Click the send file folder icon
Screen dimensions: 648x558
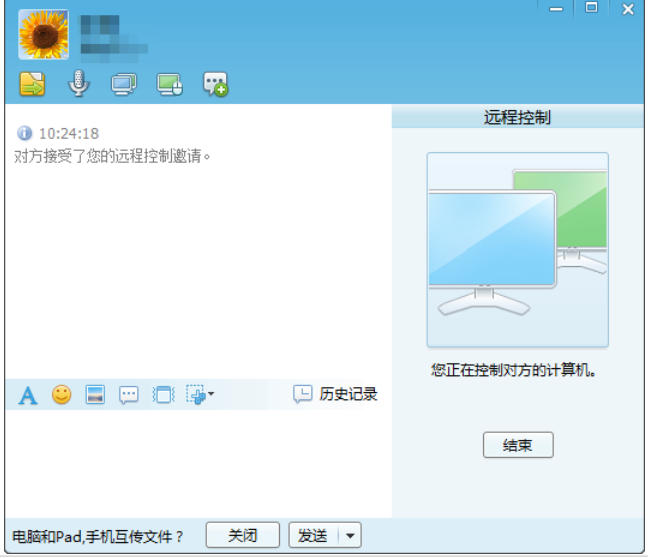33,84
